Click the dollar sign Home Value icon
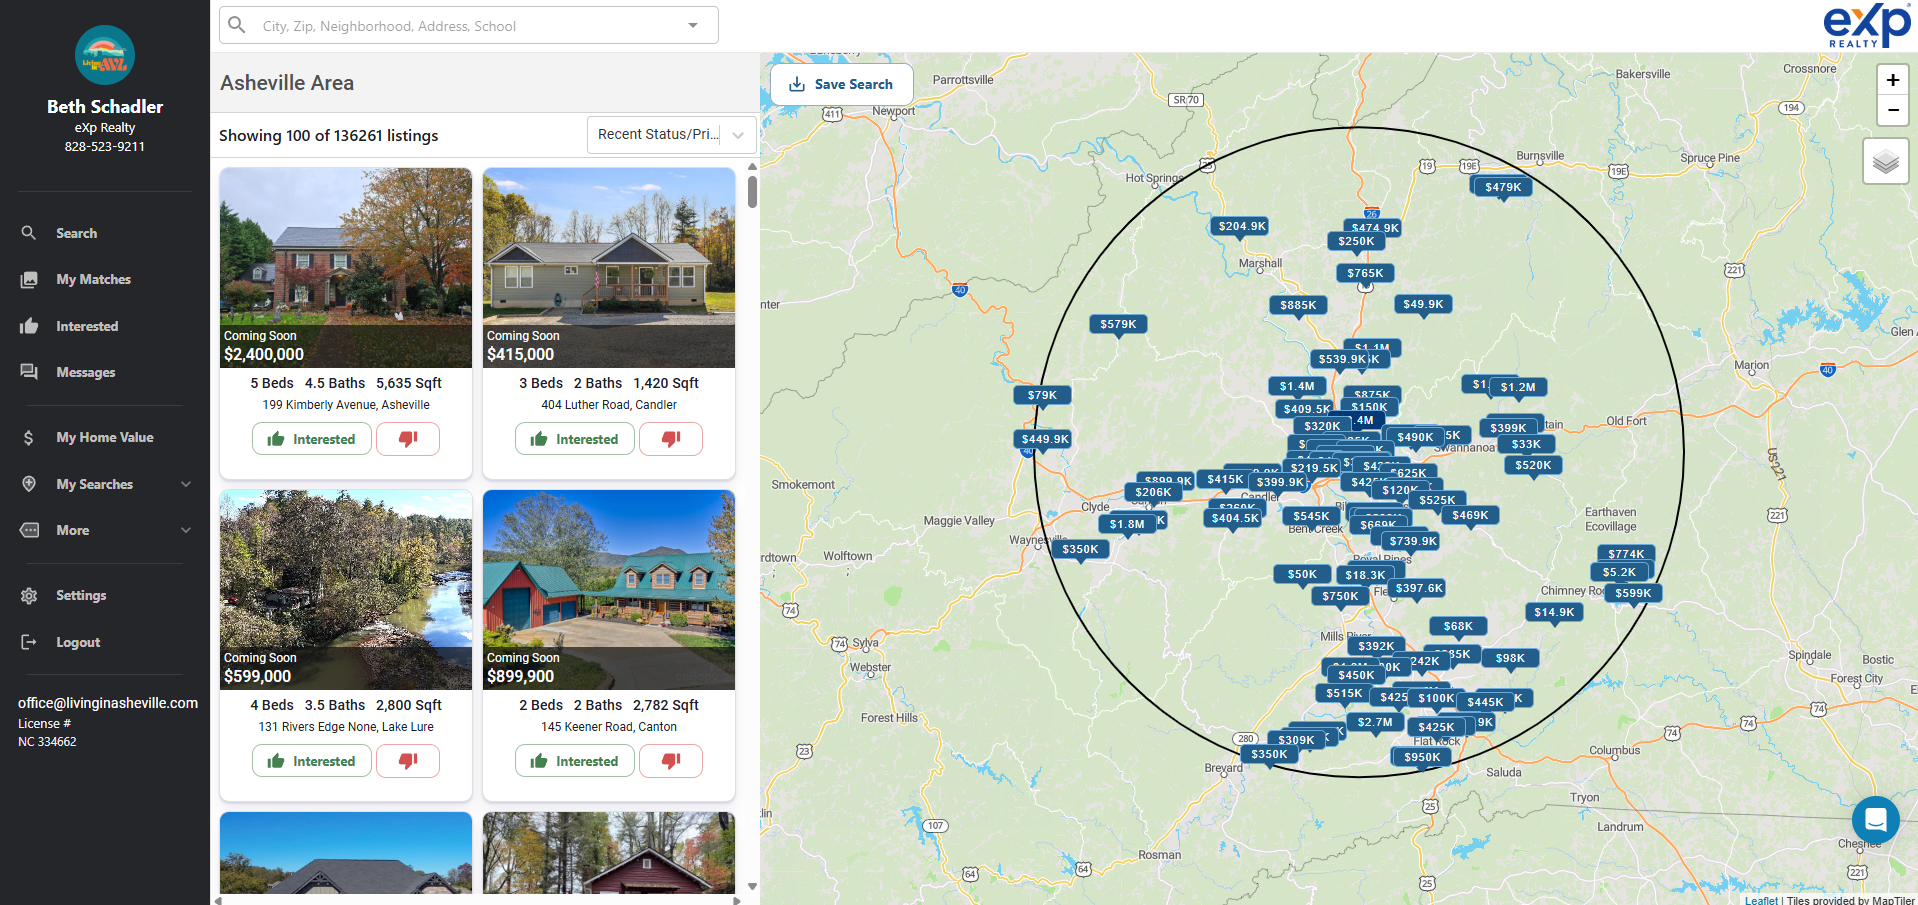Screen dimensions: 1918x905 point(29,437)
